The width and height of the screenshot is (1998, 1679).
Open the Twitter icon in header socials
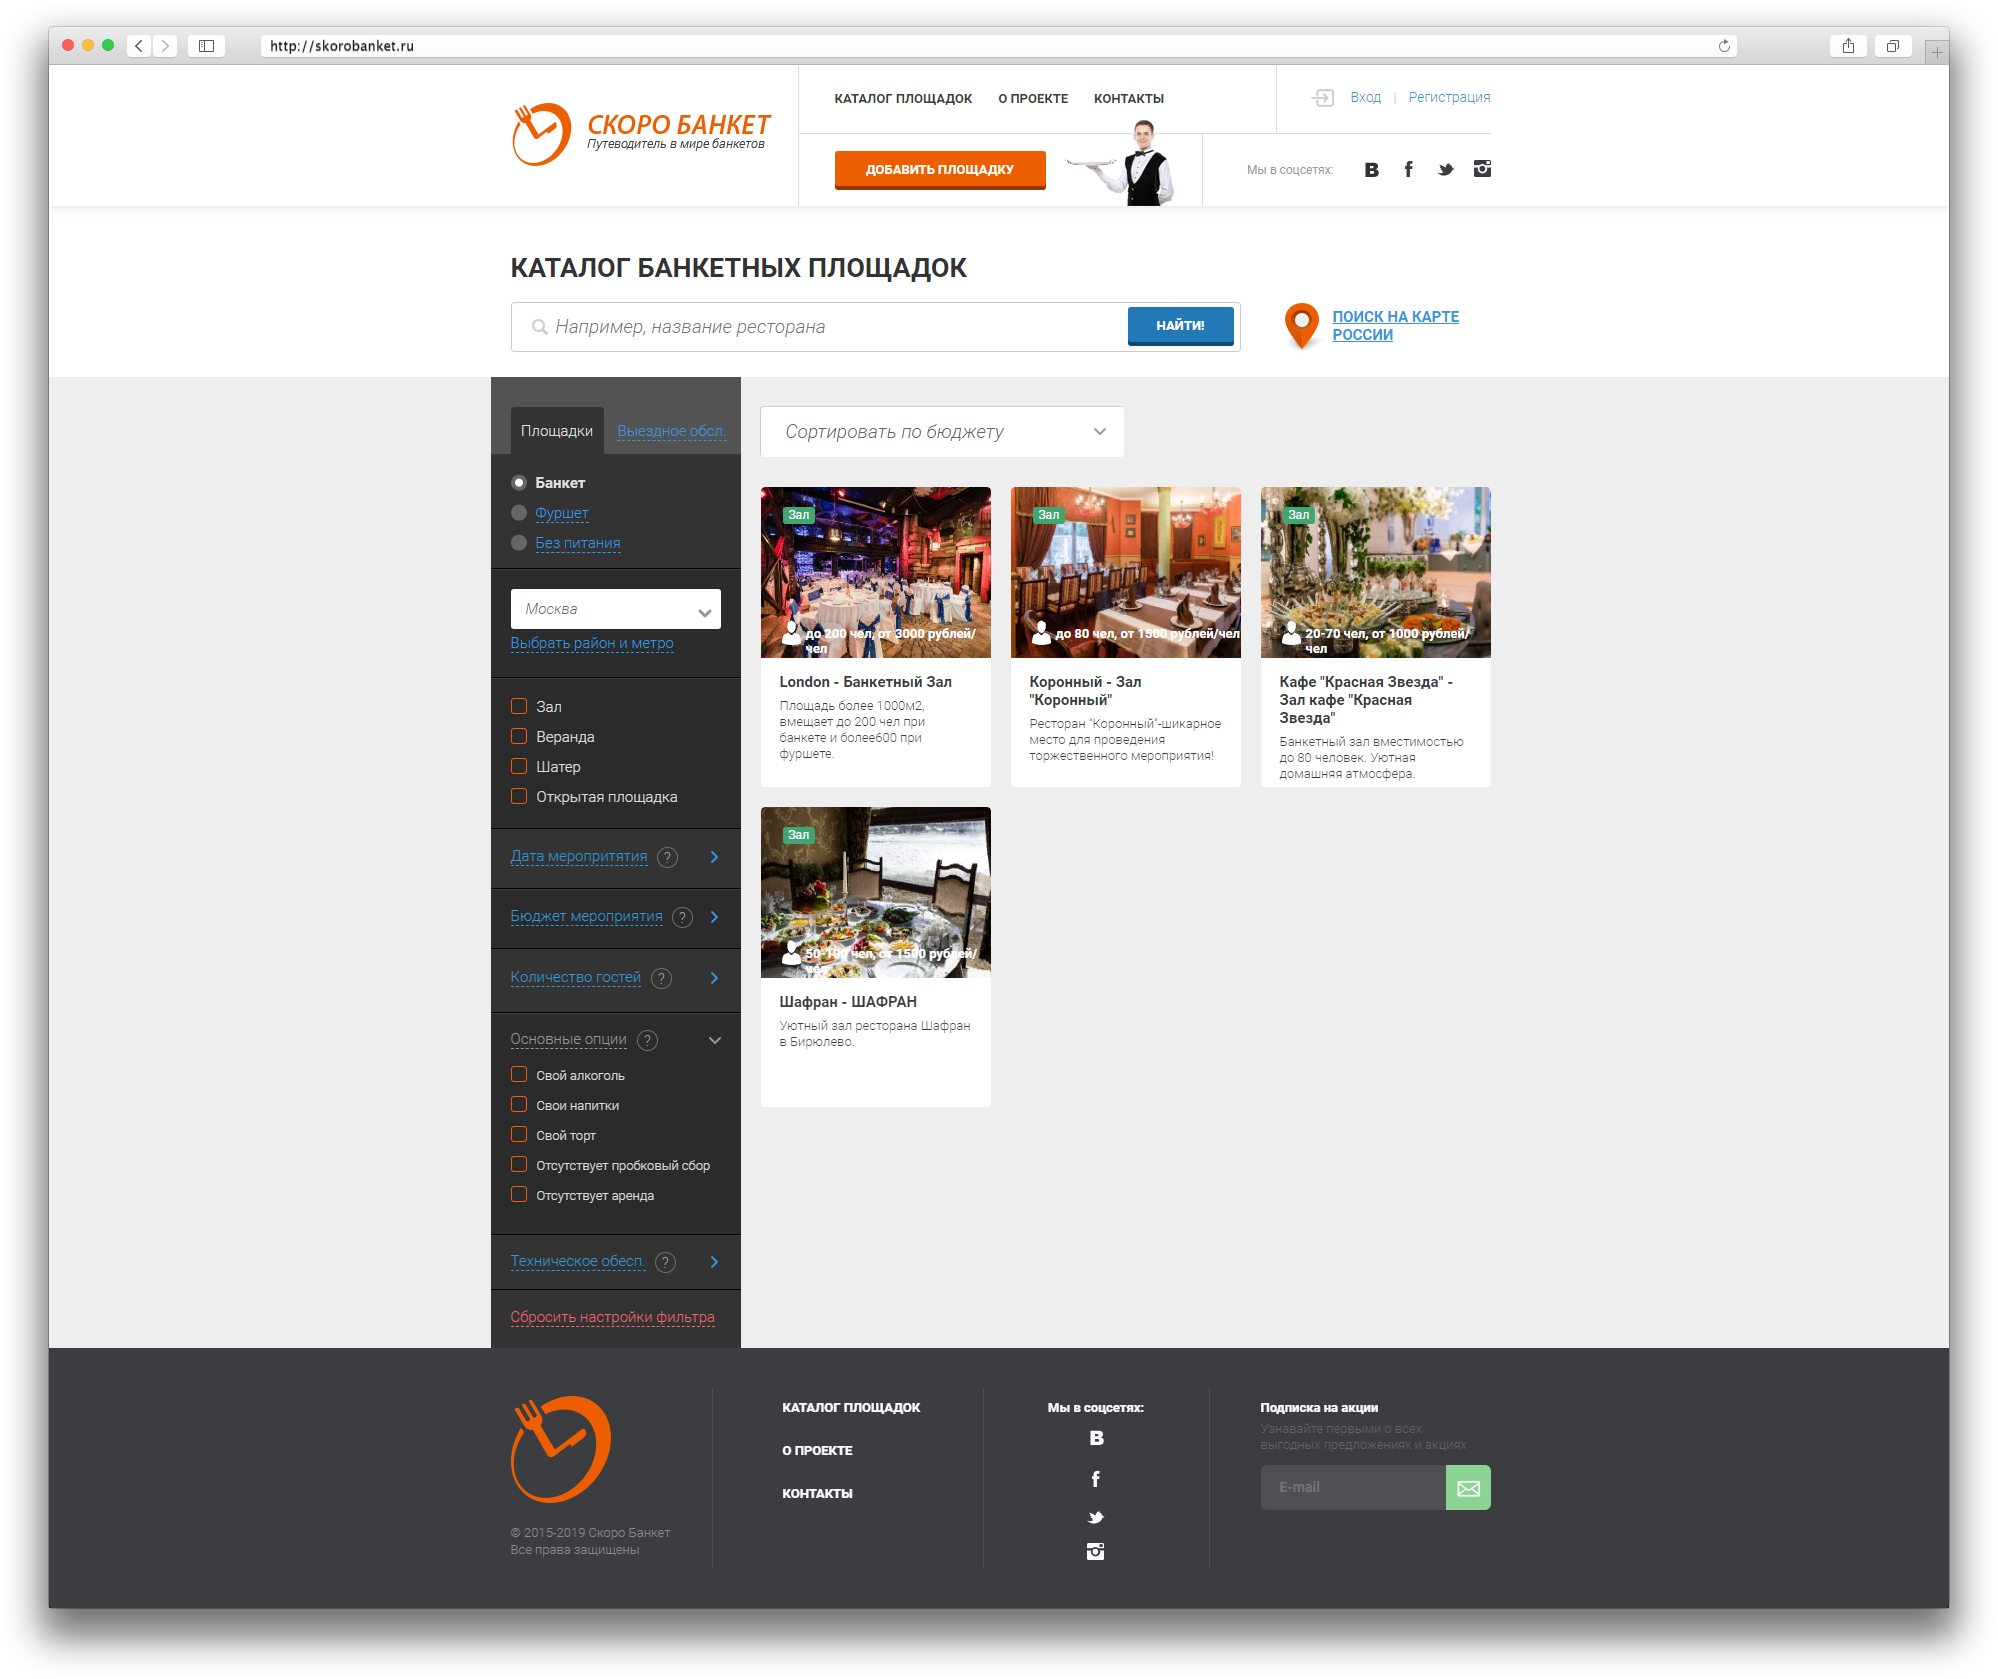click(x=1445, y=170)
